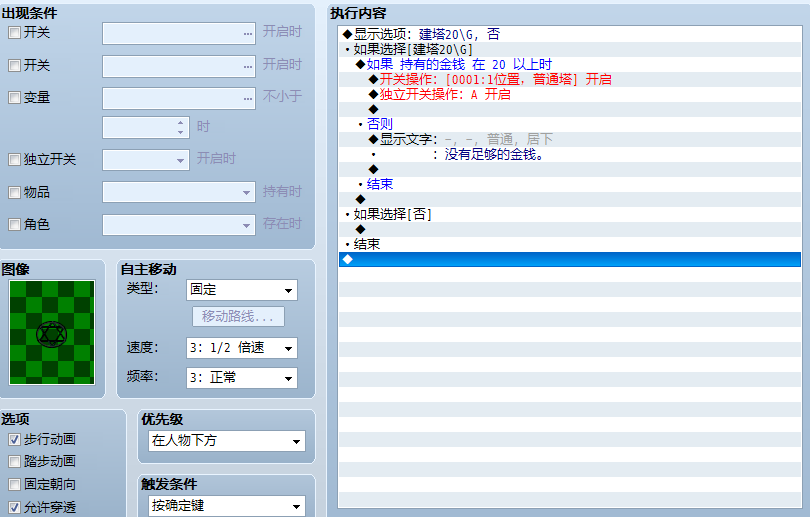Uncheck the 步行动画 option

(x=14, y=440)
